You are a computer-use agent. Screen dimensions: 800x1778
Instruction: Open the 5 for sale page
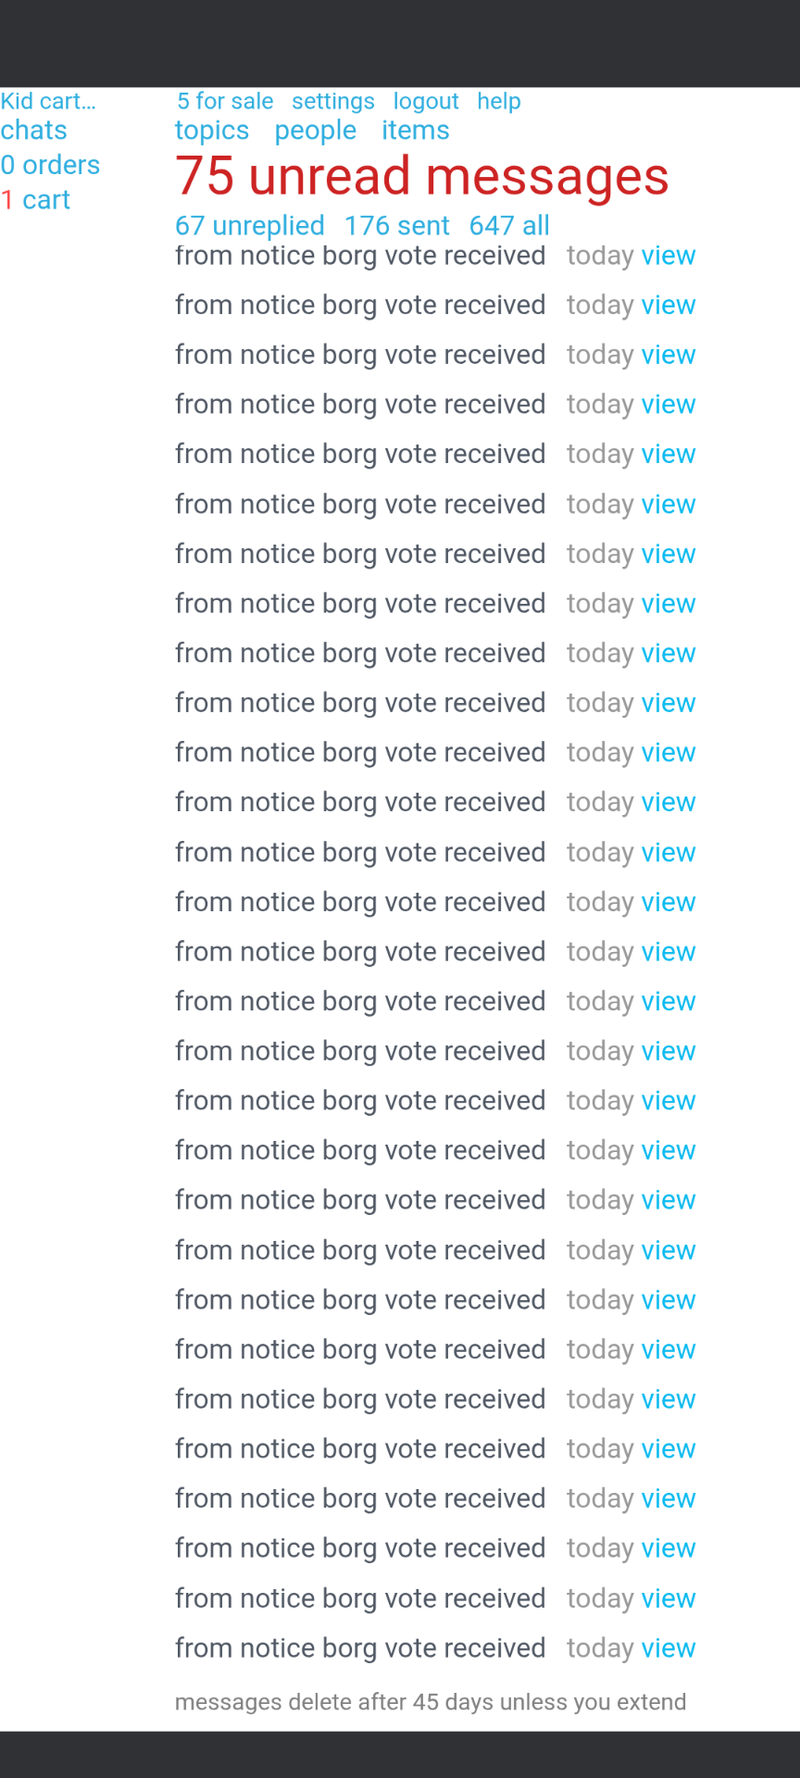(x=225, y=101)
